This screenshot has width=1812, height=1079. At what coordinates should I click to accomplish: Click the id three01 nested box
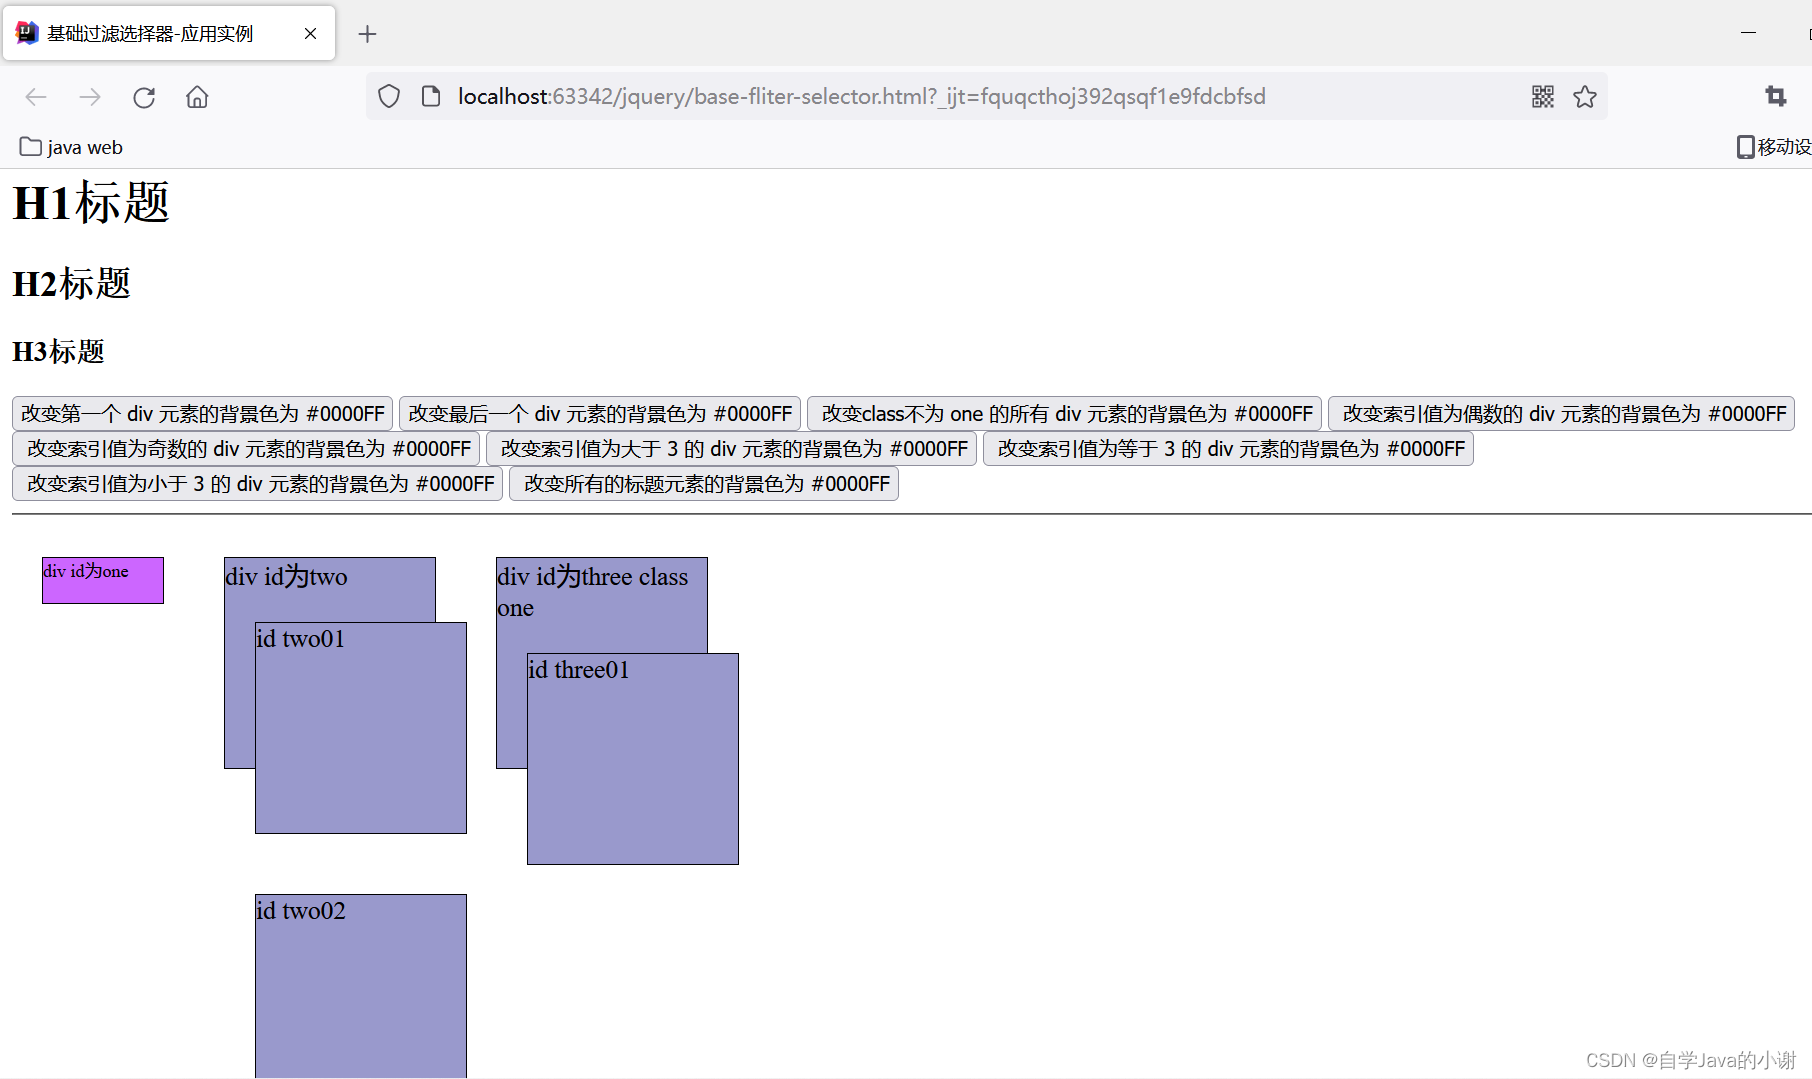633,759
